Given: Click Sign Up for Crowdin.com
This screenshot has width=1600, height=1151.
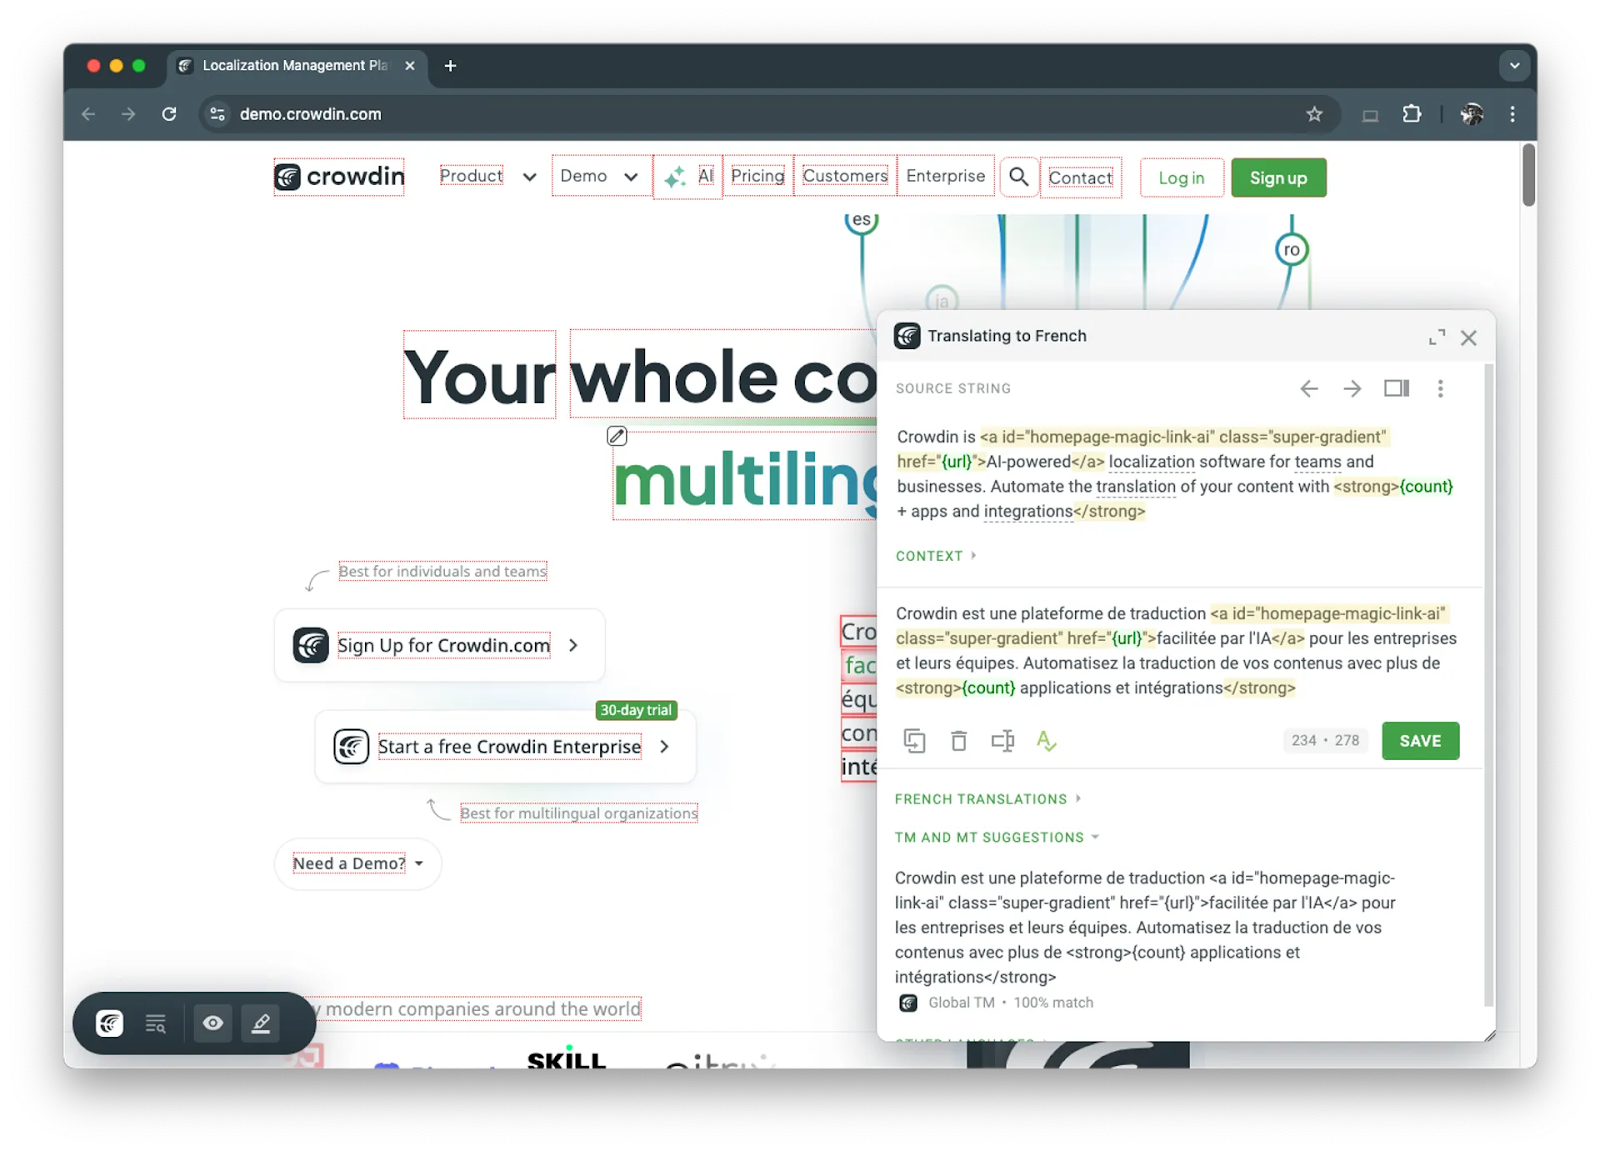Looking at the screenshot, I should [x=443, y=645].
